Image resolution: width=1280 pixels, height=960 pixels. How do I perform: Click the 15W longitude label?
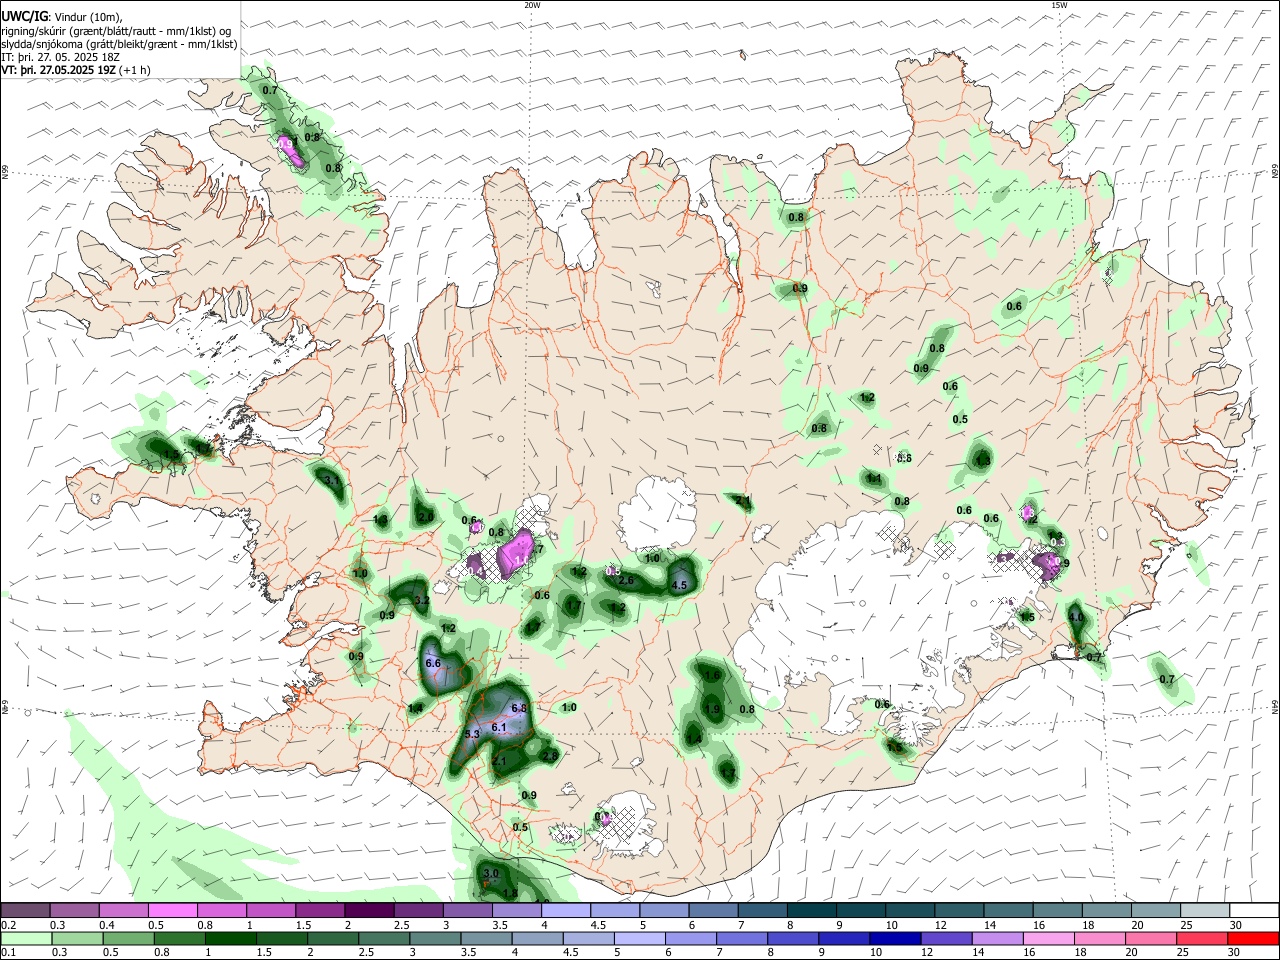coord(1059,5)
